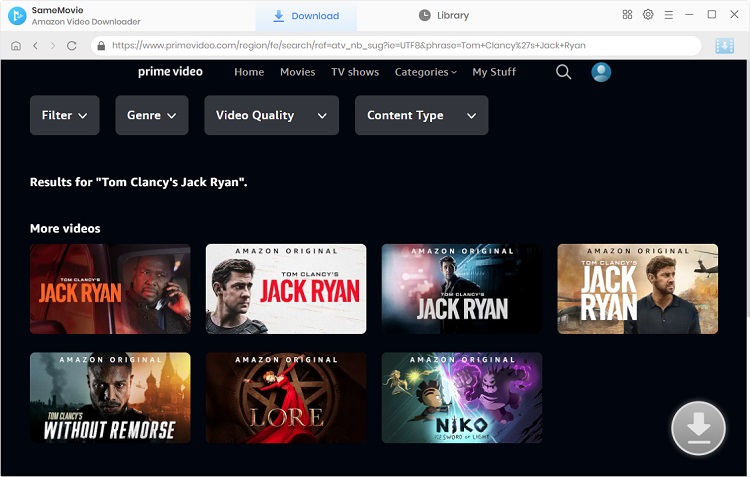Screen dimensions: 750x477
Task: Switch to the Library tab
Action: (444, 15)
